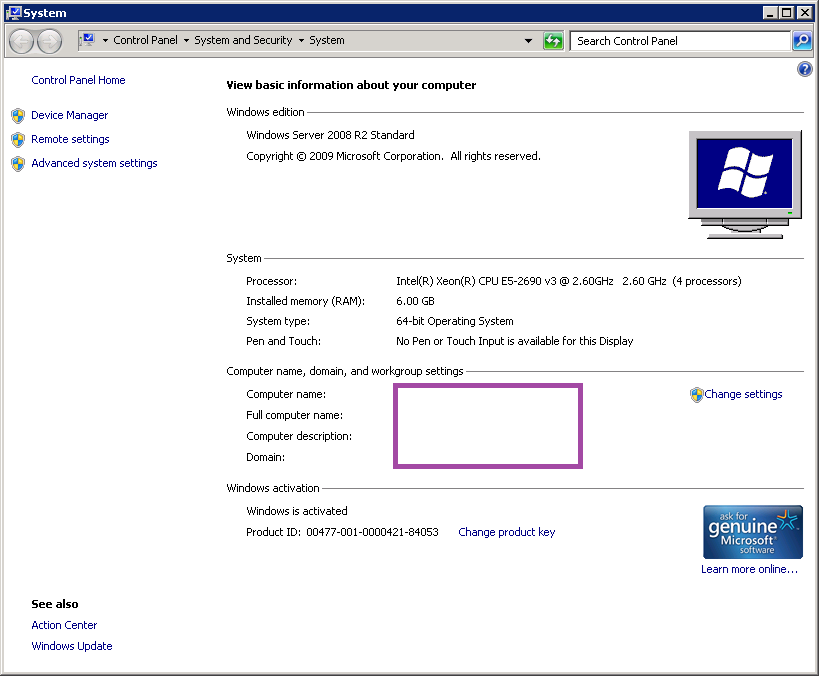Open Control Panel Home link
The width and height of the screenshot is (819, 676).
point(78,80)
